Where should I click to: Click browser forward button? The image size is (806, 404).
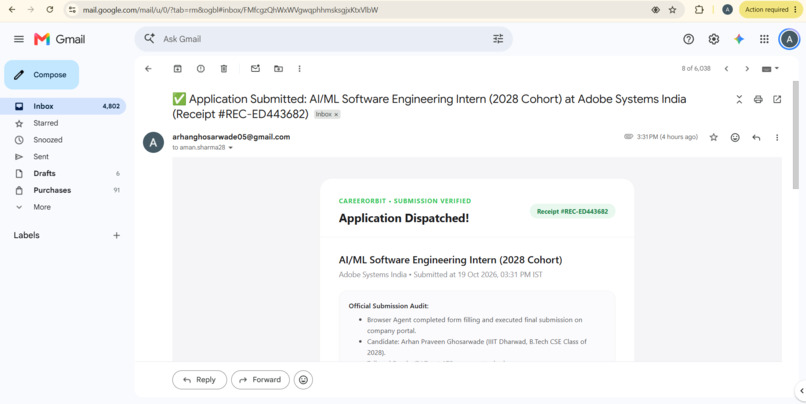pyautogui.click(x=31, y=10)
